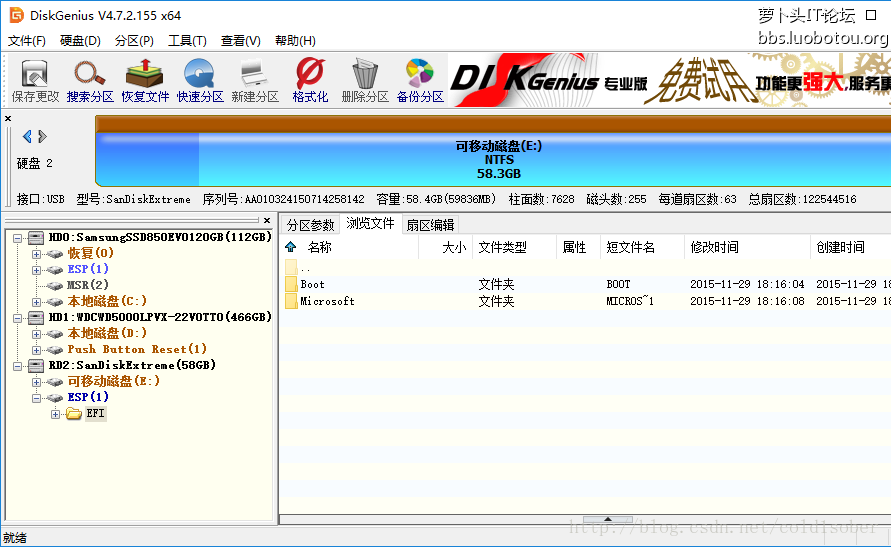Screen dimensions: 891x547
Task: Select 本地磁盘(C:) in the tree
Action: click(x=107, y=301)
